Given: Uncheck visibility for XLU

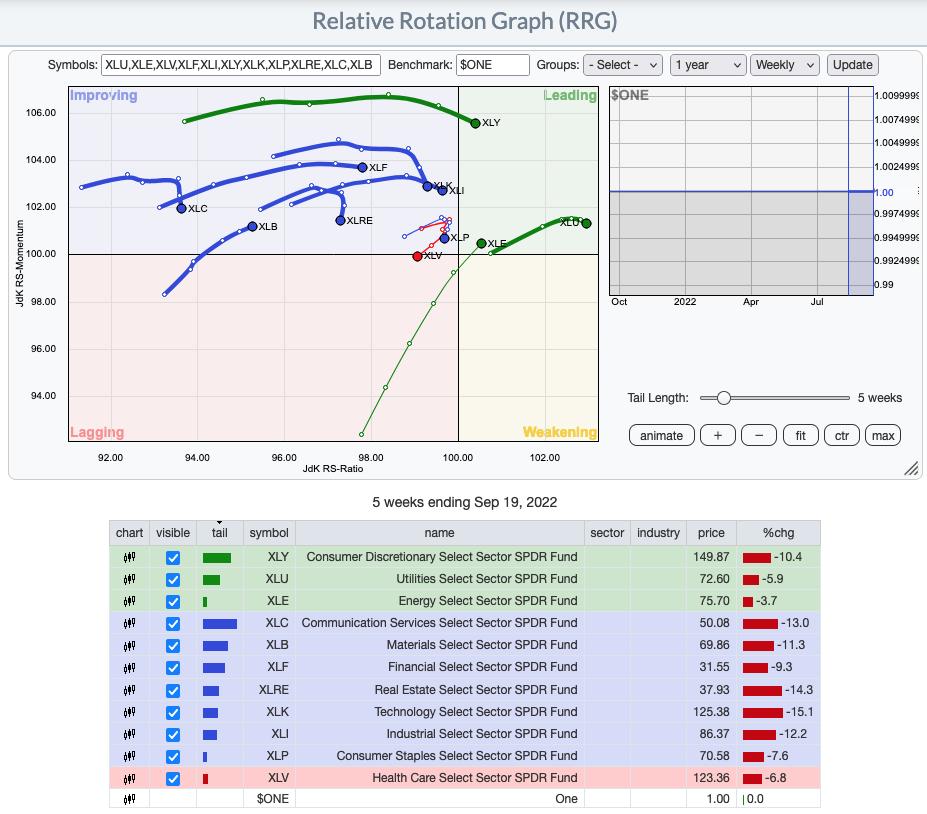Looking at the screenshot, I should [173, 579].
